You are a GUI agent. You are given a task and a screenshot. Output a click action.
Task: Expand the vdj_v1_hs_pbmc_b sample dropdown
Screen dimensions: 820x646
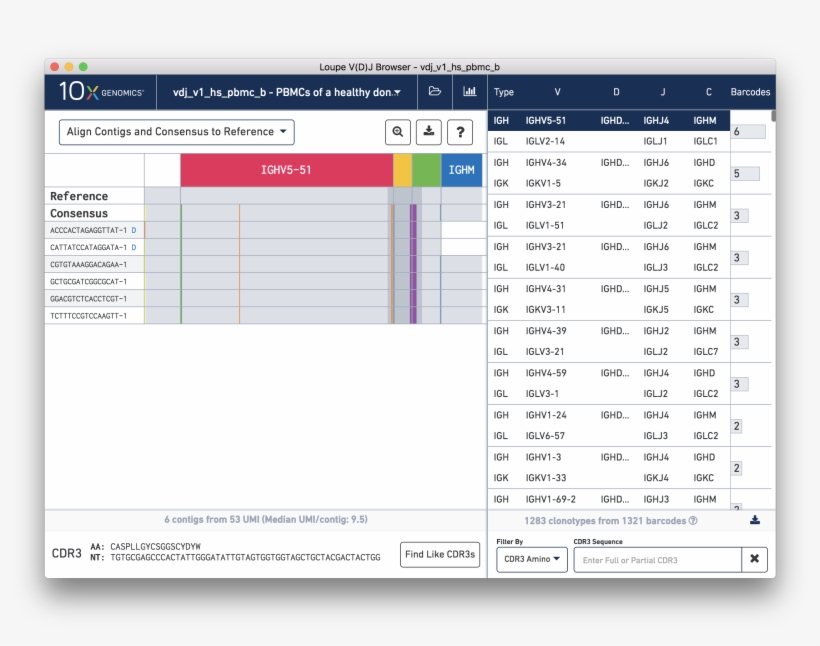[x=286, y=92]
